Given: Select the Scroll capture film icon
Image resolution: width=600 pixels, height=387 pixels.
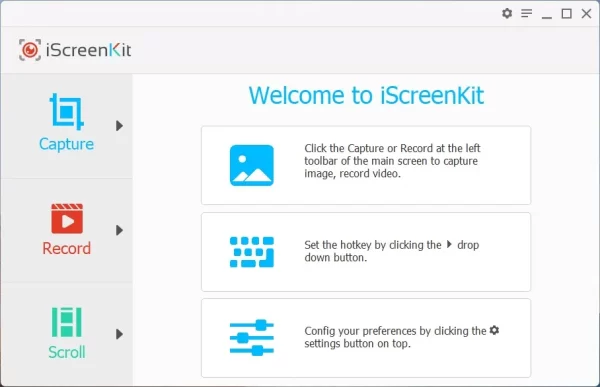Looking at the screenshot, I should tap(67, 322).
